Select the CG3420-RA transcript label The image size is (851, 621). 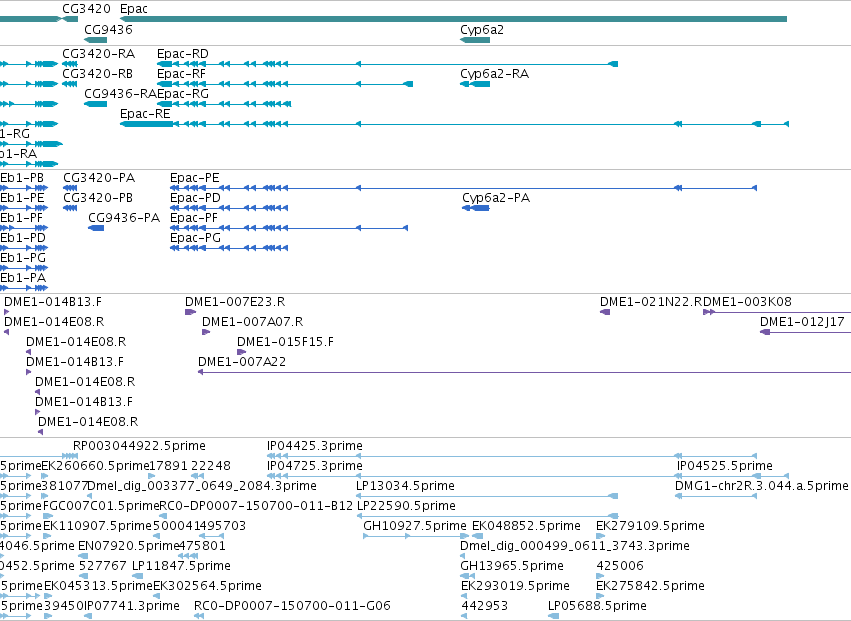click(x=99, y=54)
